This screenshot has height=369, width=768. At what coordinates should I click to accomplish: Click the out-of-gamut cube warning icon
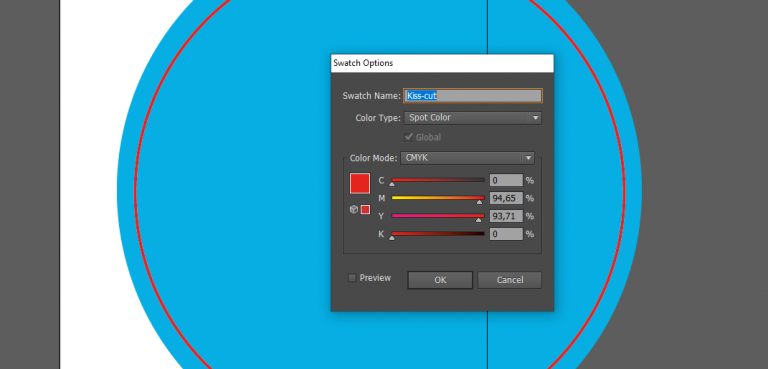354,210
